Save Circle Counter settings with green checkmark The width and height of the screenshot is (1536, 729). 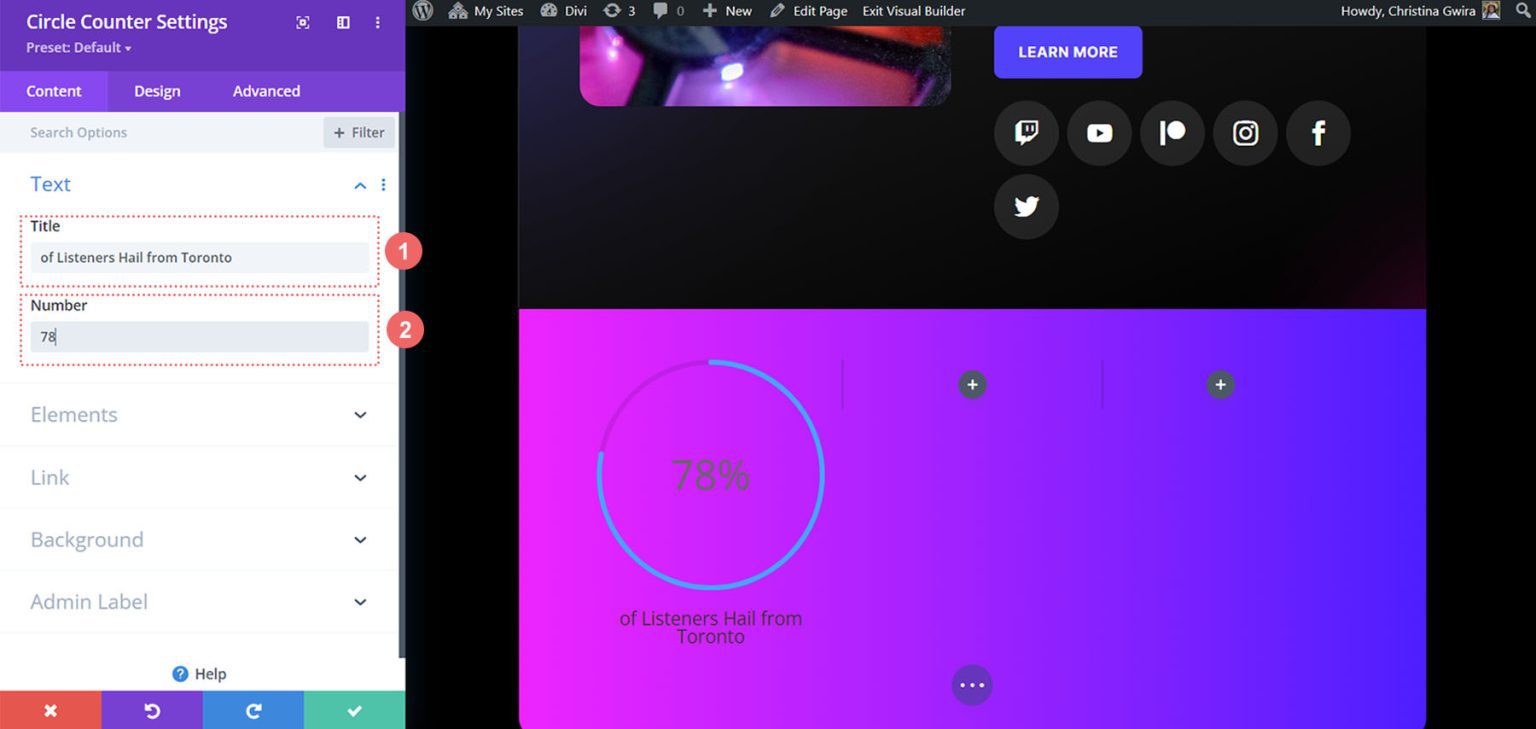pyautogui.click(x=354, y=710)
